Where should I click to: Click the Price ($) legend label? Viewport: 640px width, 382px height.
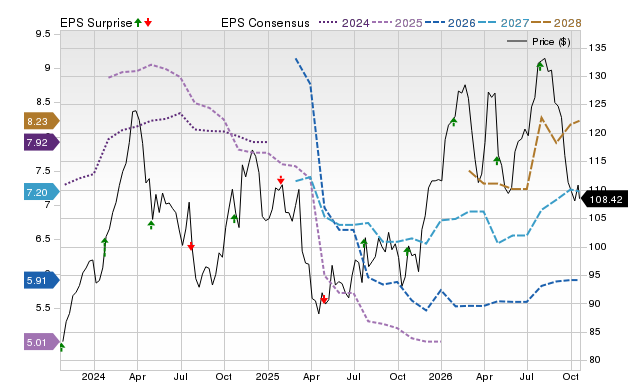pyautogui.click(x=551, y=42)
